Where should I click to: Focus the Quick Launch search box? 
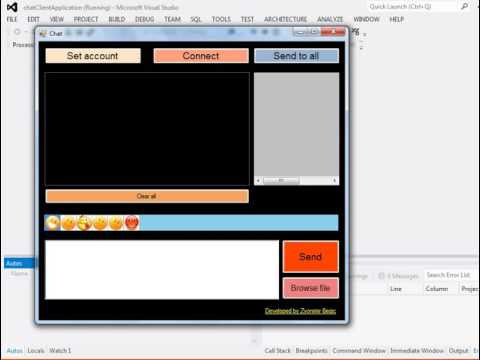[413, 6]
